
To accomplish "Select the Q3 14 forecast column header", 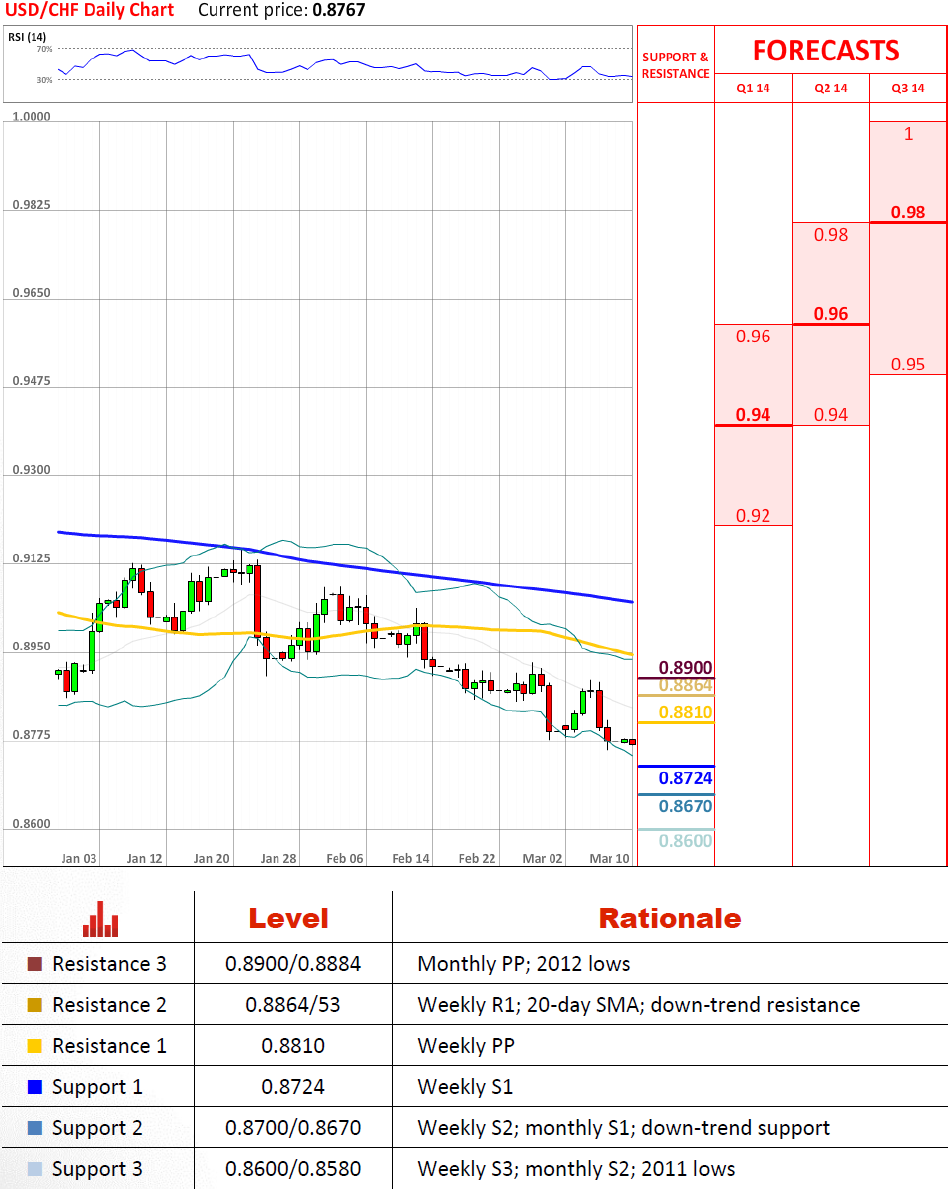I will point(908,88).
